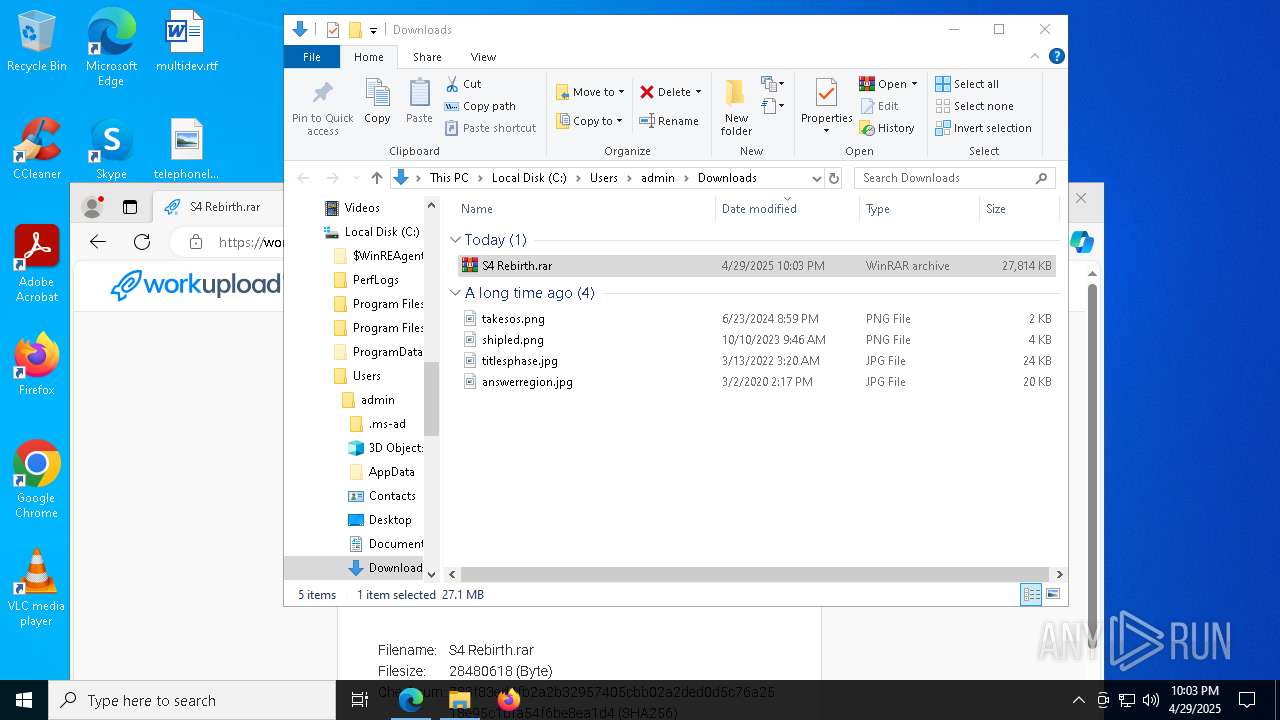The width and height of the screenshot is (1280, 720).
Task: Go up one folder level arrow
Action: click(376, 178)
